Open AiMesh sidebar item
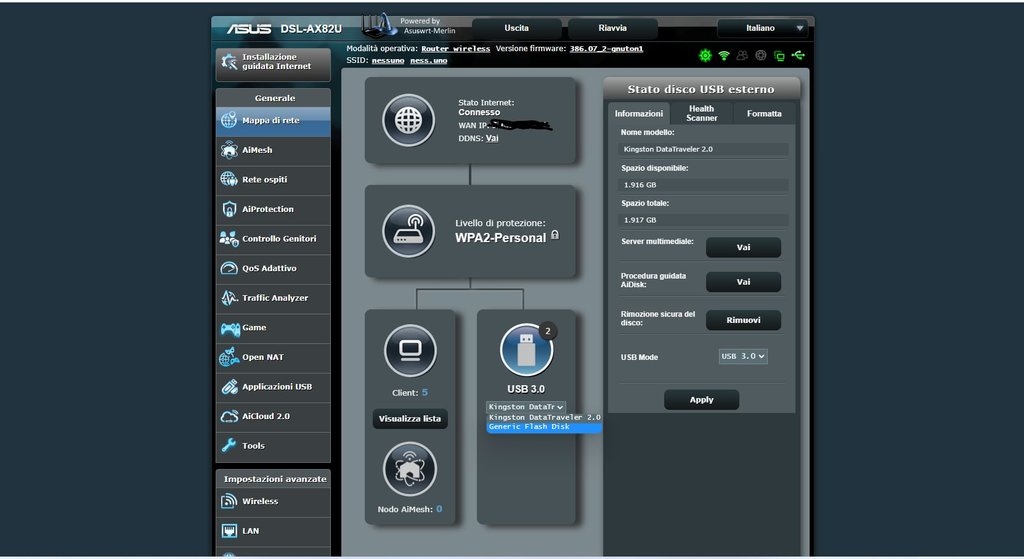 pyautogui.click(x=273, y=150)
